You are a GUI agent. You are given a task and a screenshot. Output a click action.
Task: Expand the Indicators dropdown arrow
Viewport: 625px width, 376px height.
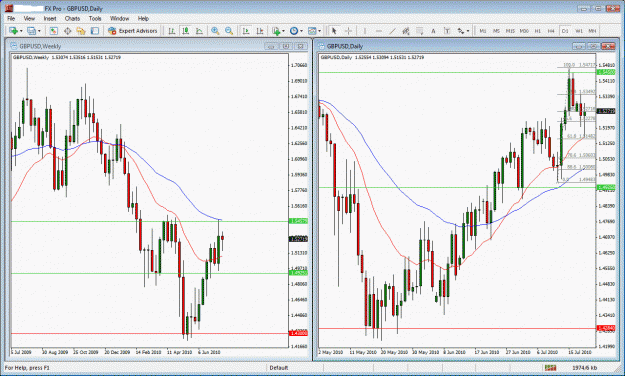click(x=283, y=31)
